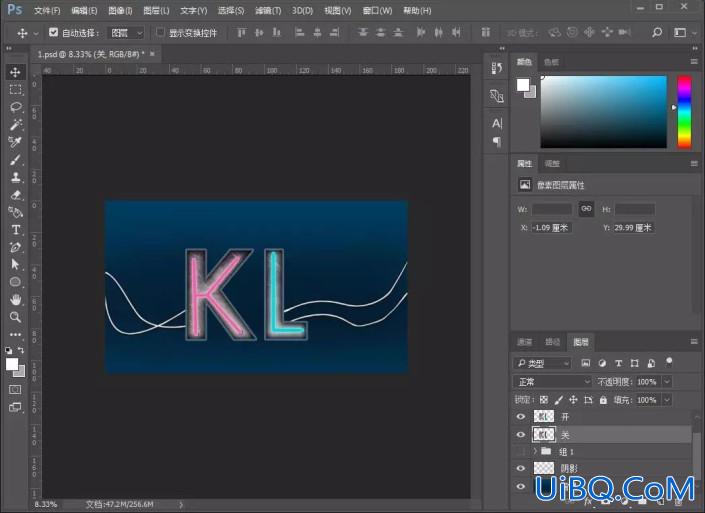Toggle Quick Mask mode icon
Viewport: 705px width, 513px height.
tap(15, 389)
